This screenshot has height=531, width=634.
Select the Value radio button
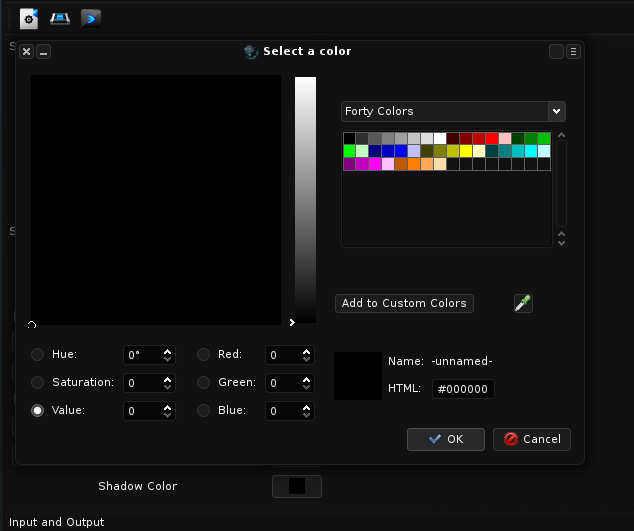[38, 410]
